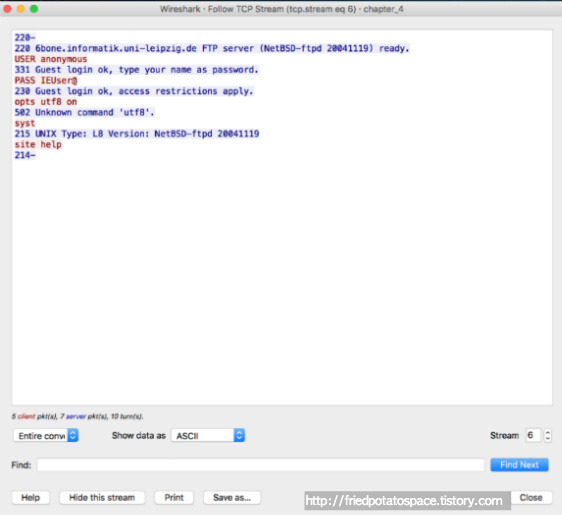Screen dimensions: 562x515
Task: Click the Stream number field showing 6
Action: 533,435
